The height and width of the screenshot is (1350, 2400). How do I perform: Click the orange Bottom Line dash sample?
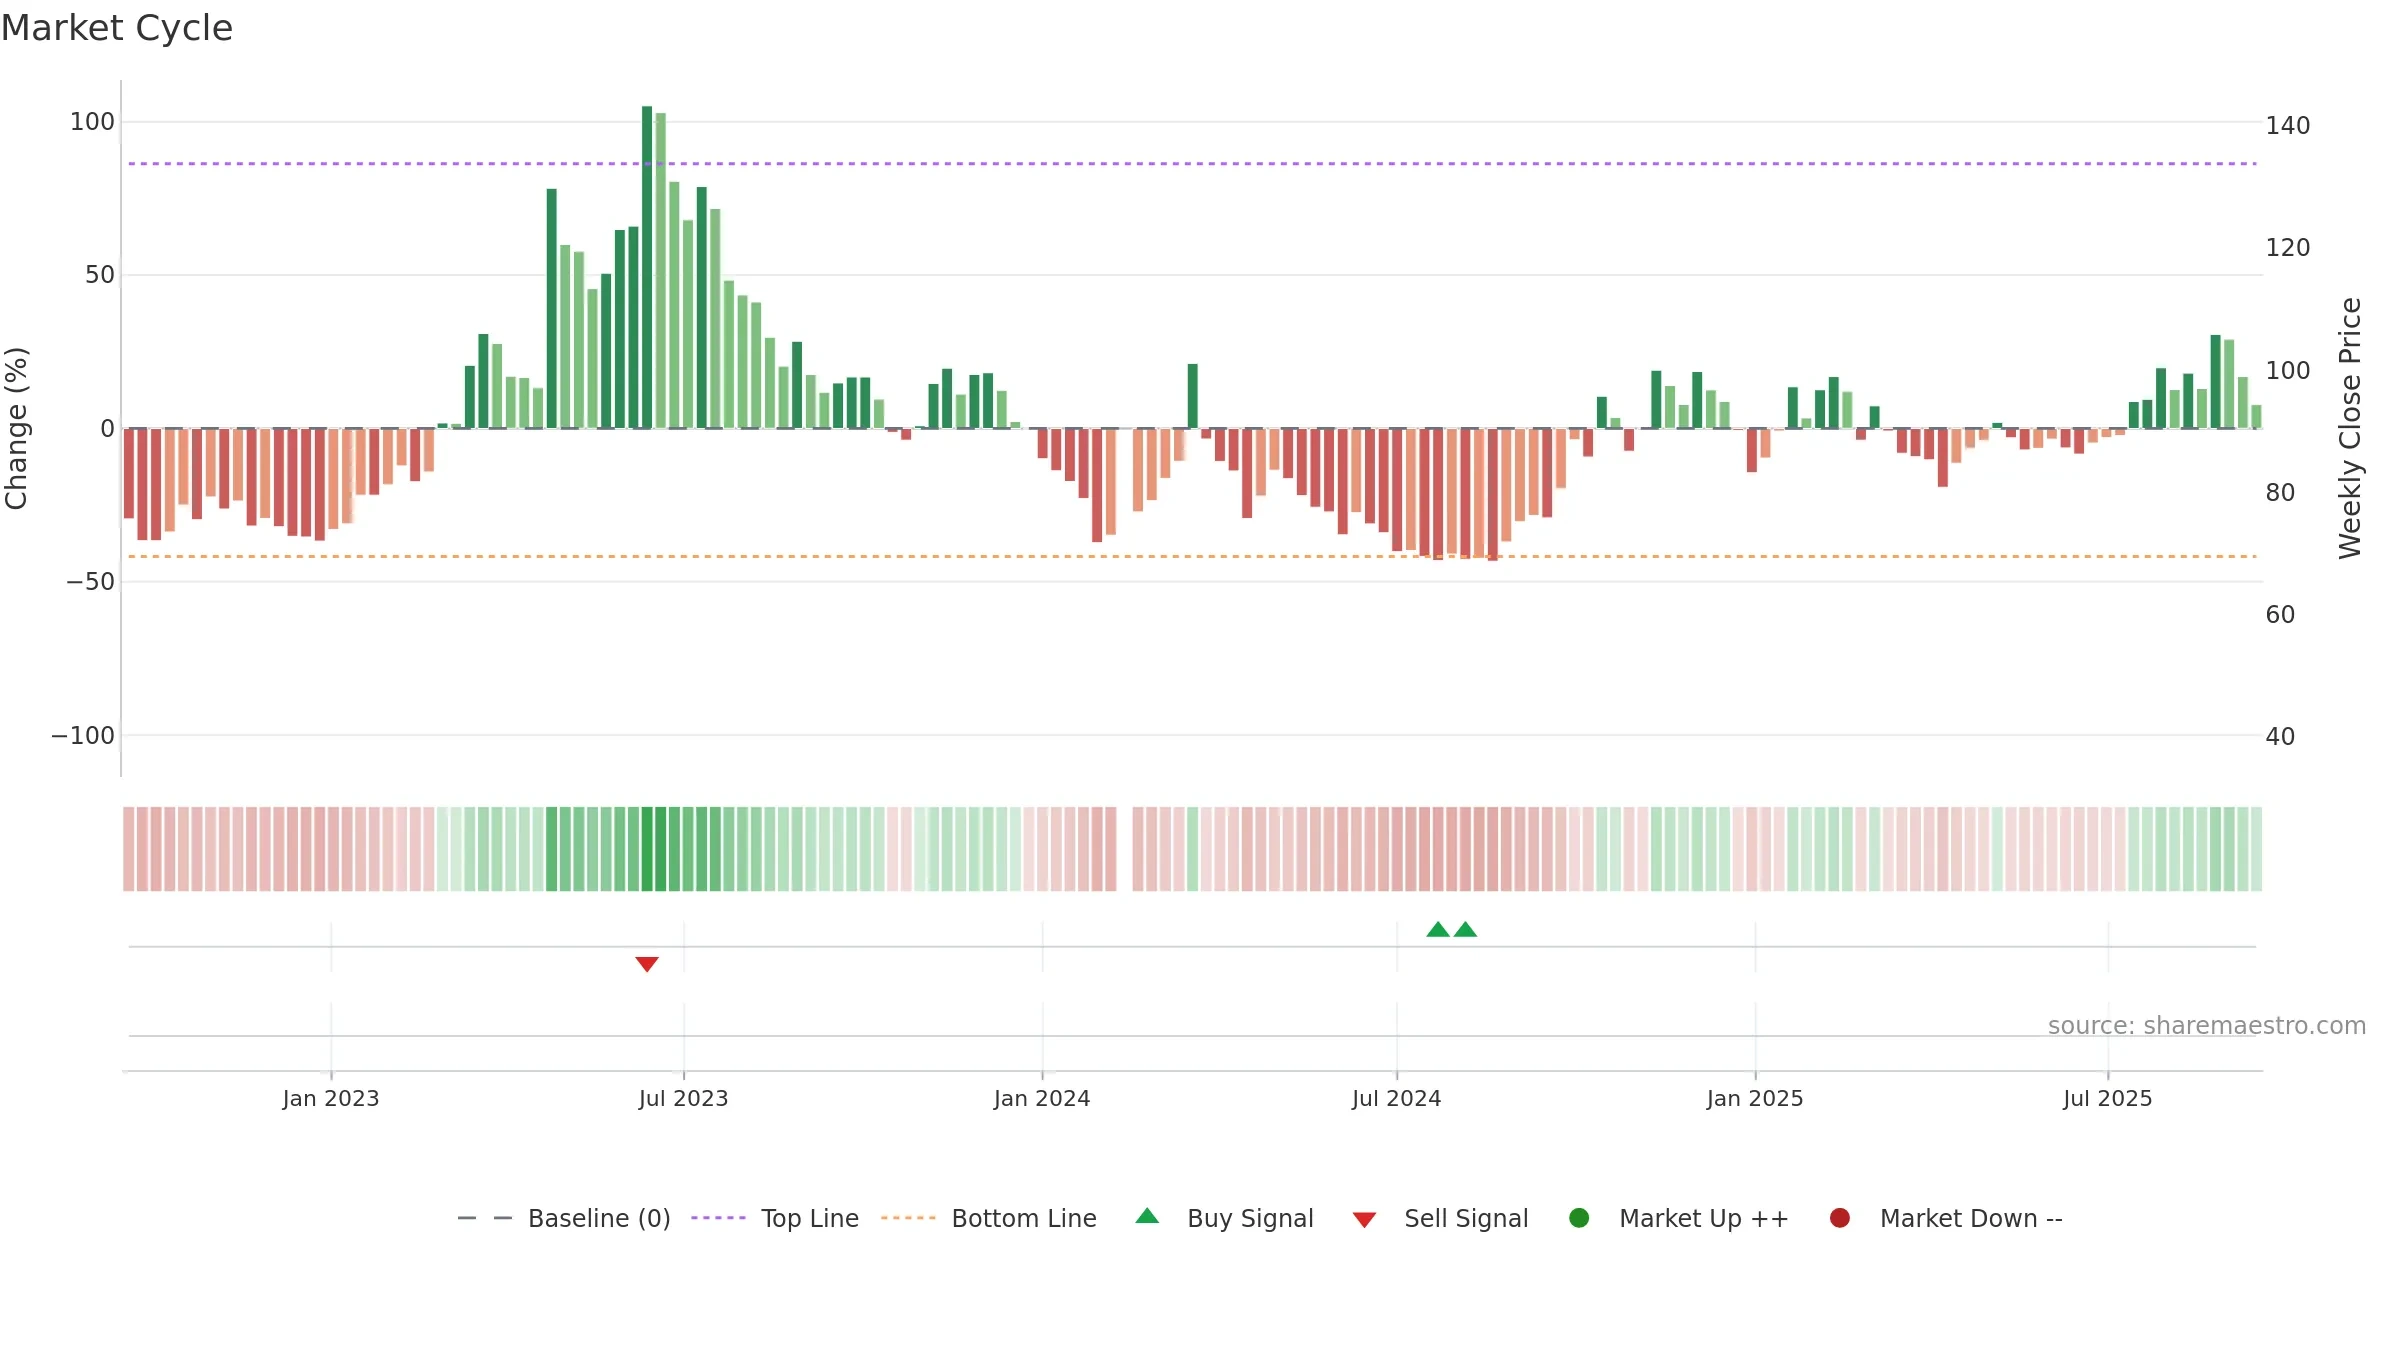click(x=908, y=1218)
